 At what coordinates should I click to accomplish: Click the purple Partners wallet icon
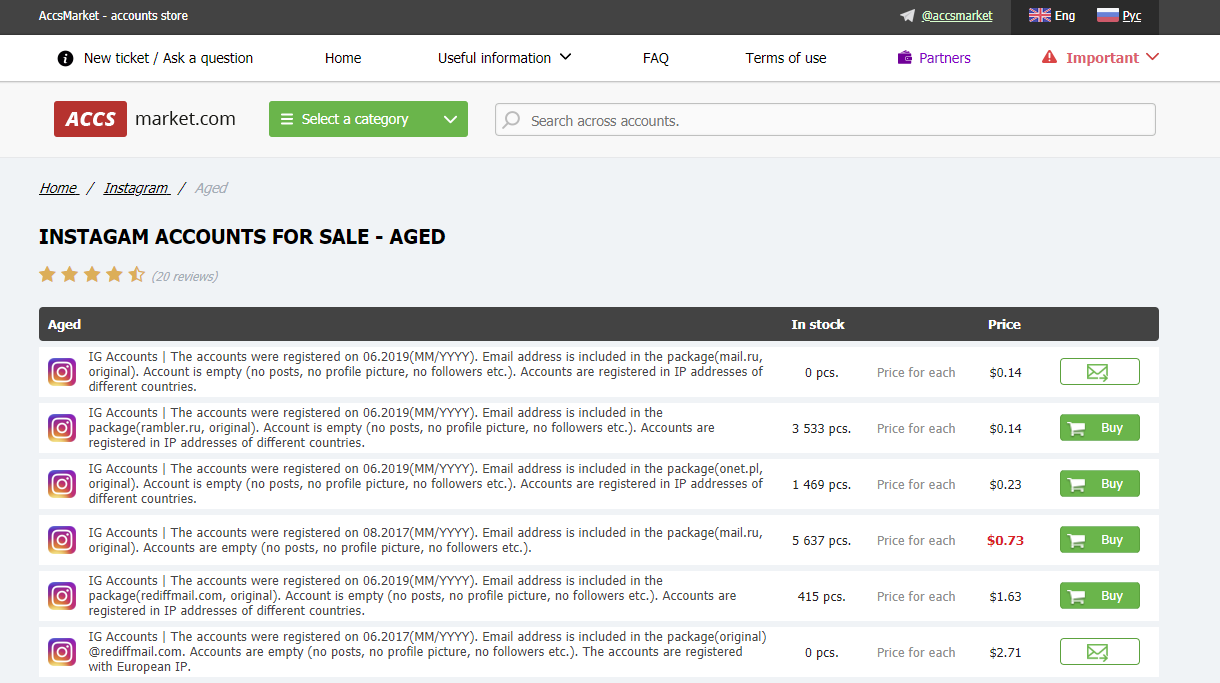[905, 58]
